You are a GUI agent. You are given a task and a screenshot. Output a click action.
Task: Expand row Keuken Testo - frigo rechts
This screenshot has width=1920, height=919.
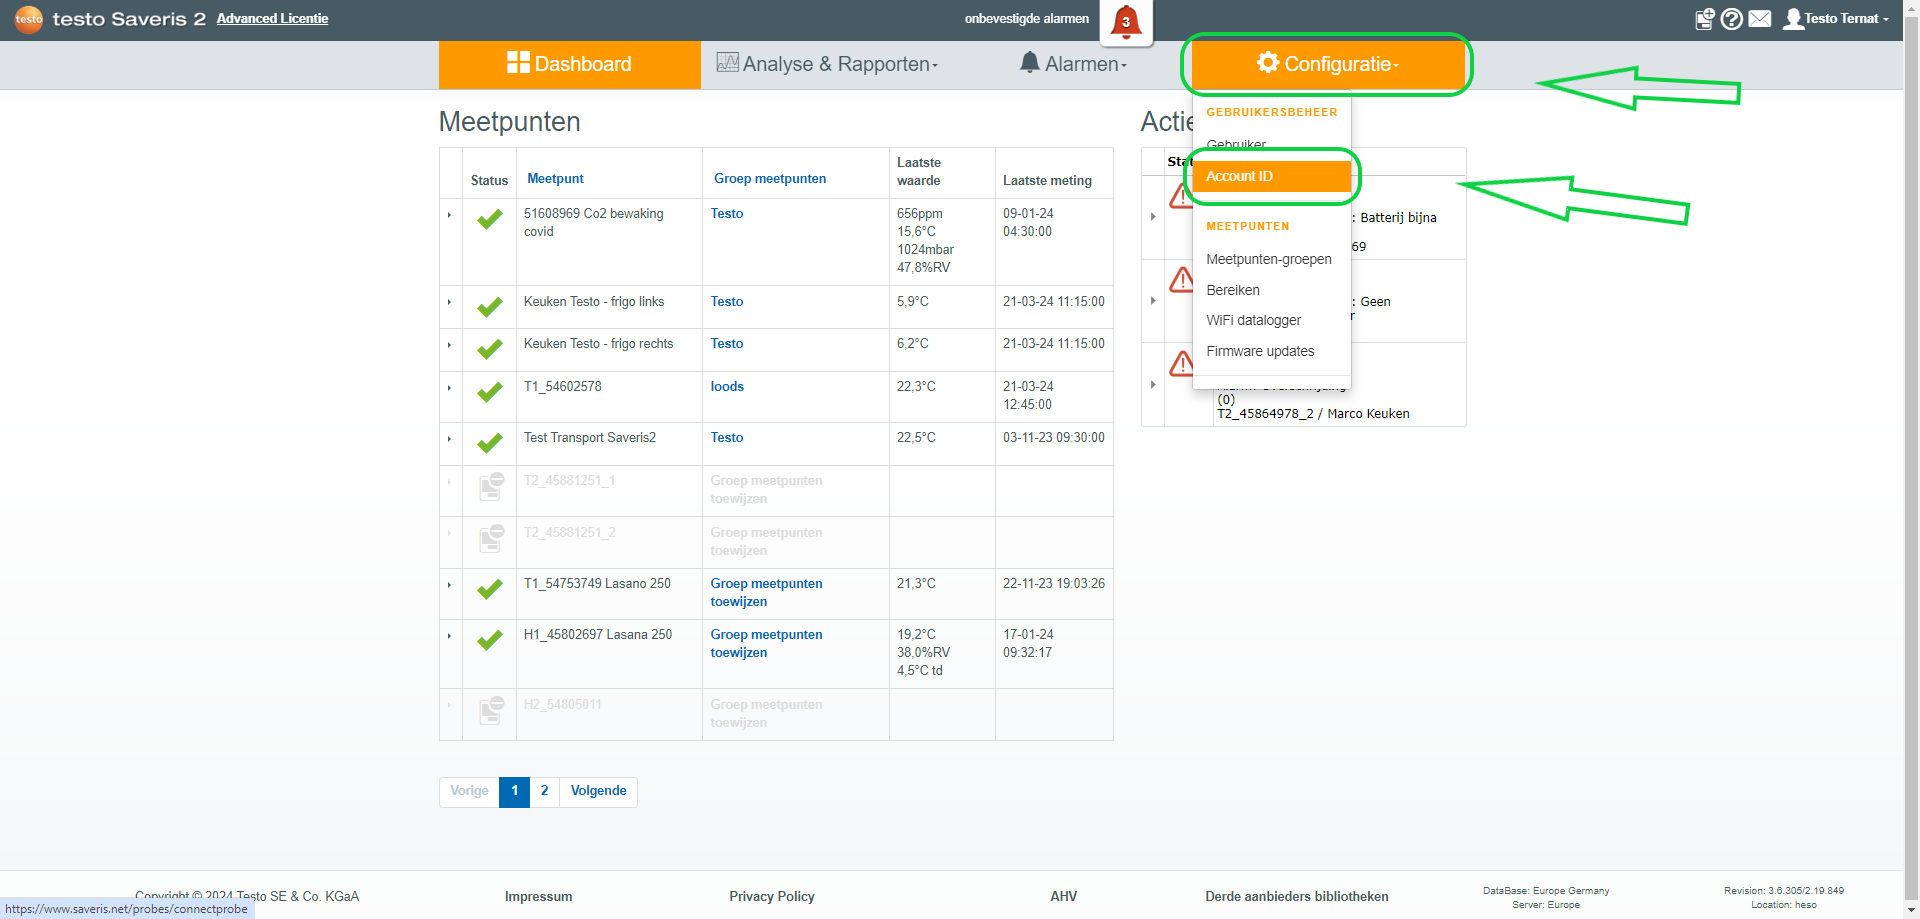click(x=450, y=345)
